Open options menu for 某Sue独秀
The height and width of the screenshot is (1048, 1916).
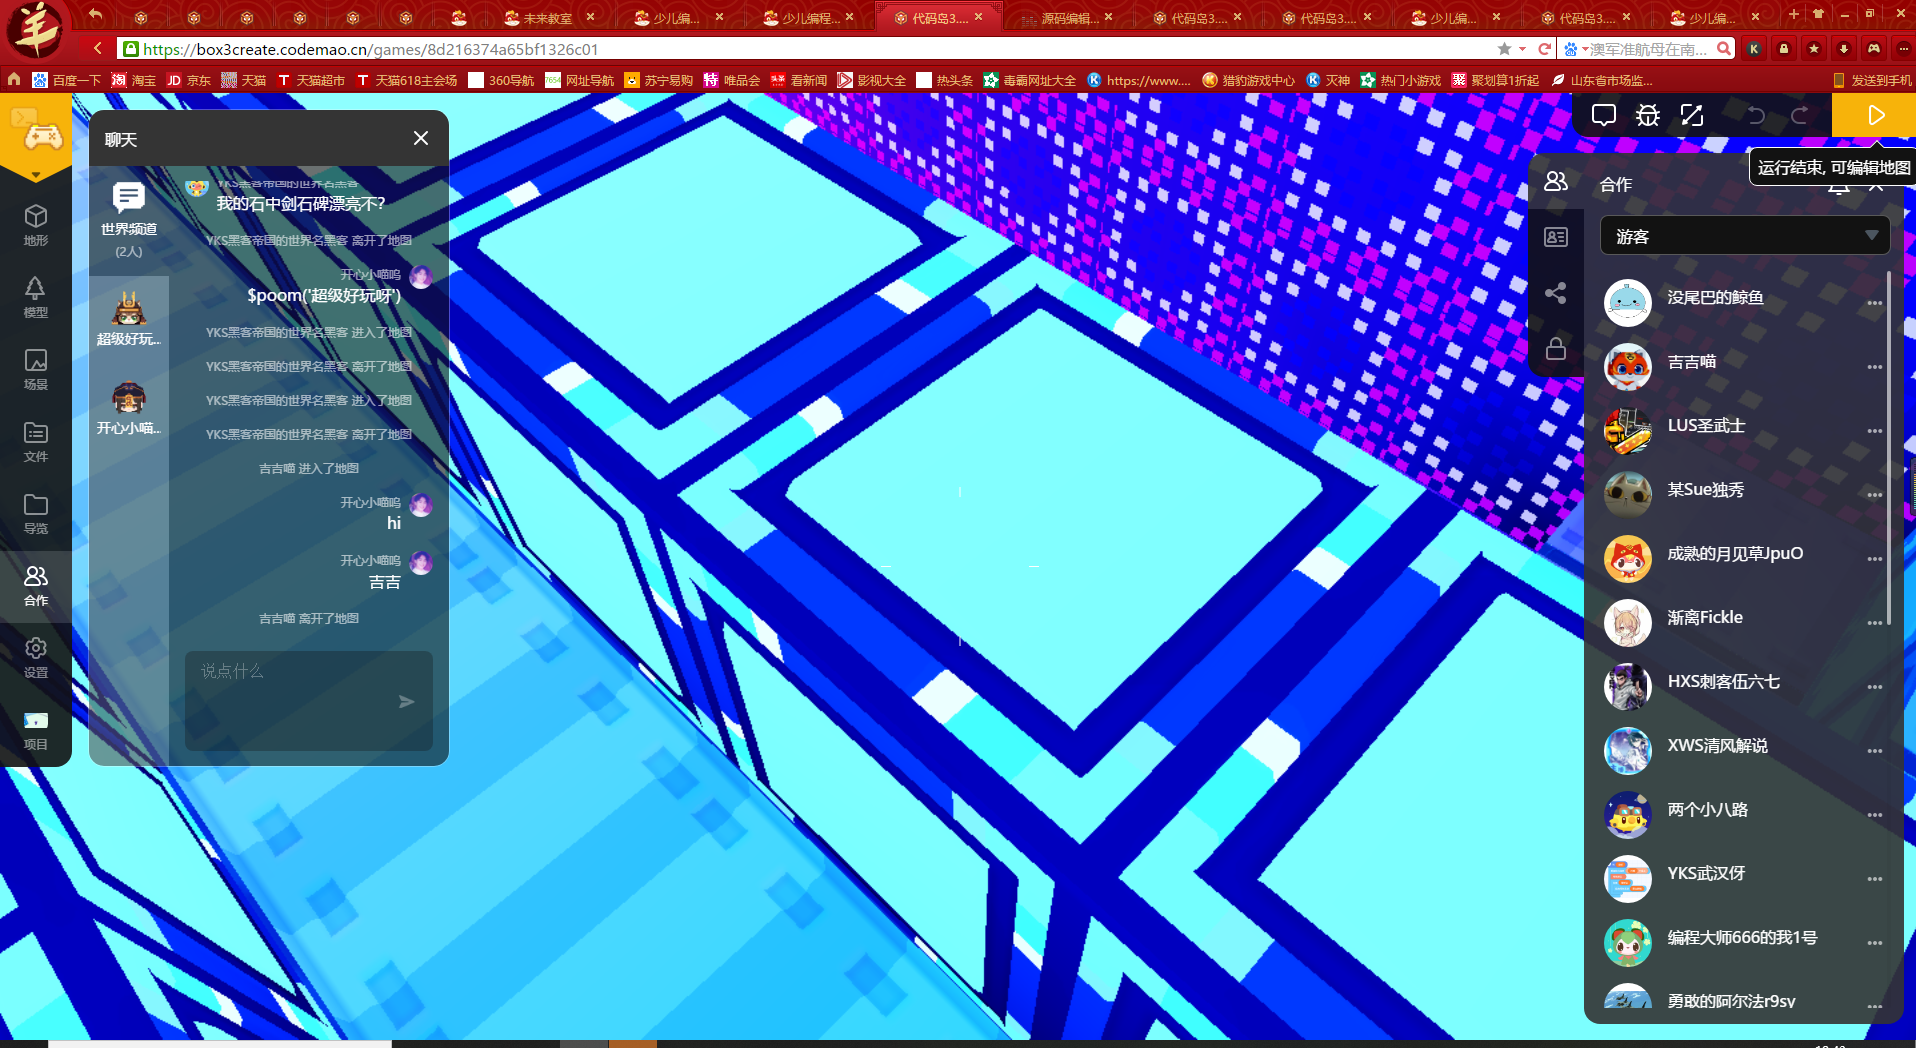[1874, 495]
